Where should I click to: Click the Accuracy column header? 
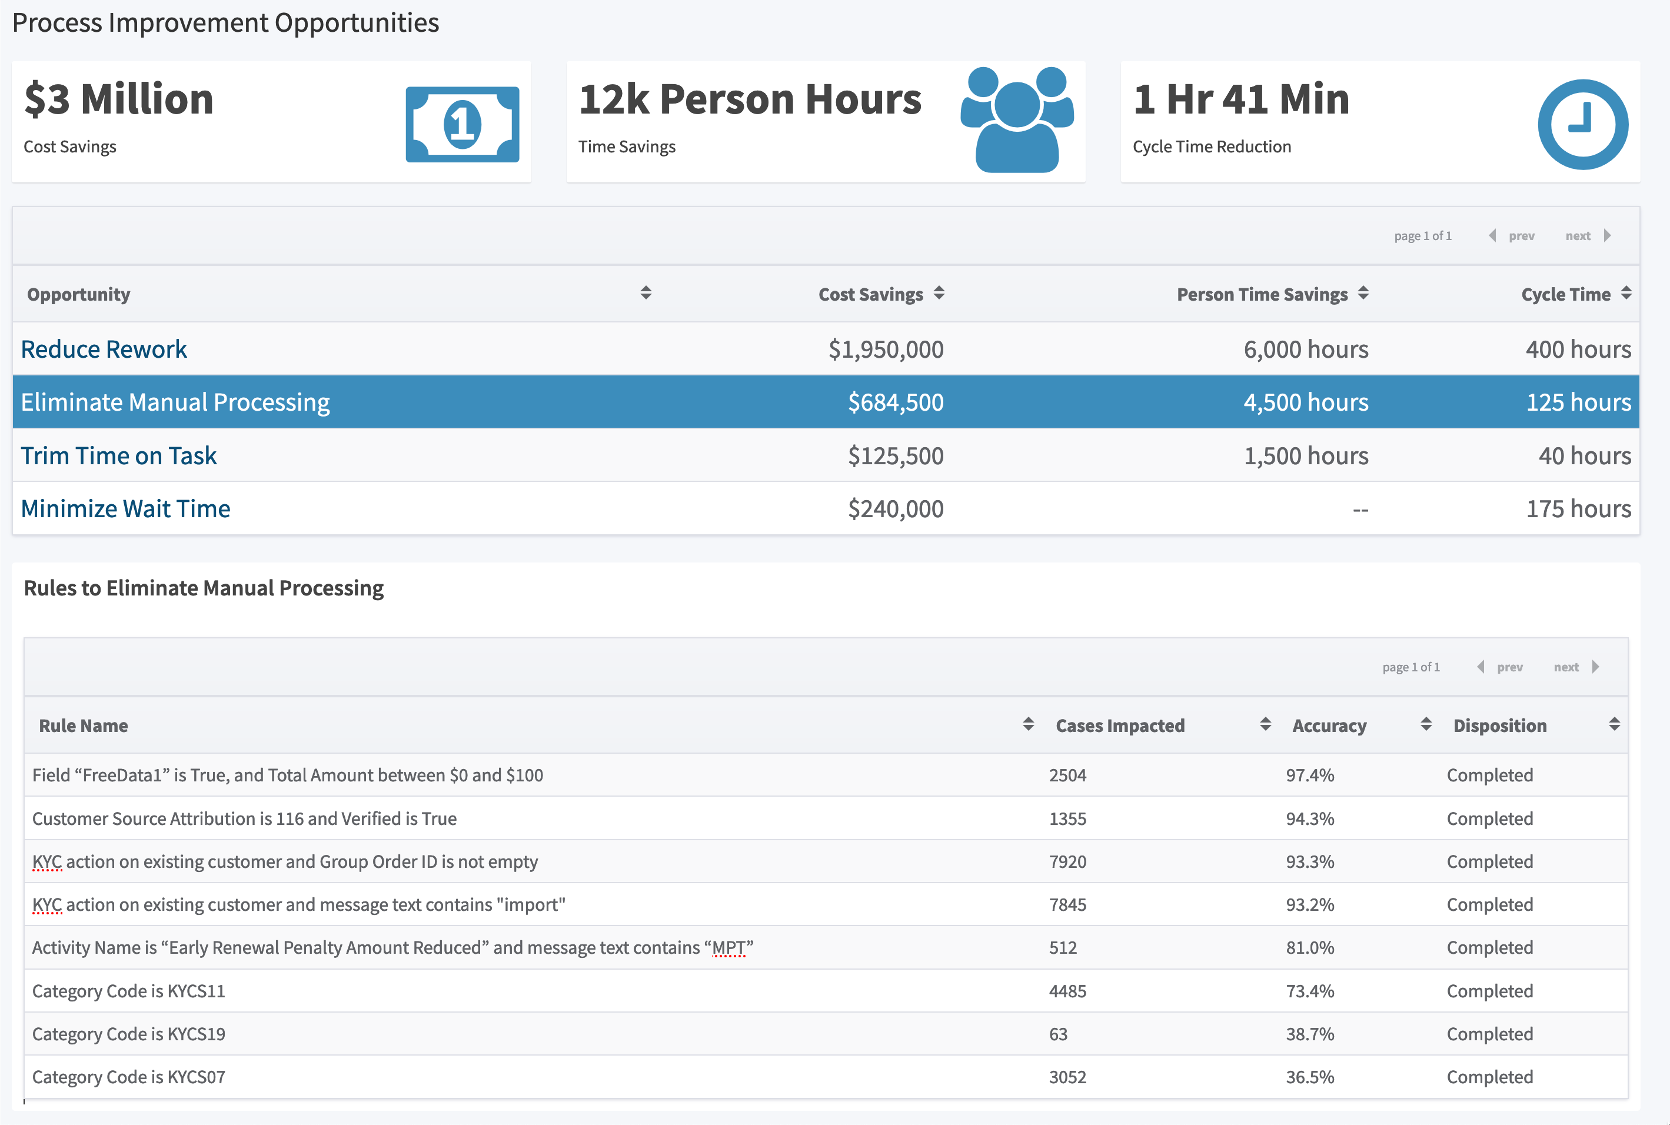[x=1329, y=725]
